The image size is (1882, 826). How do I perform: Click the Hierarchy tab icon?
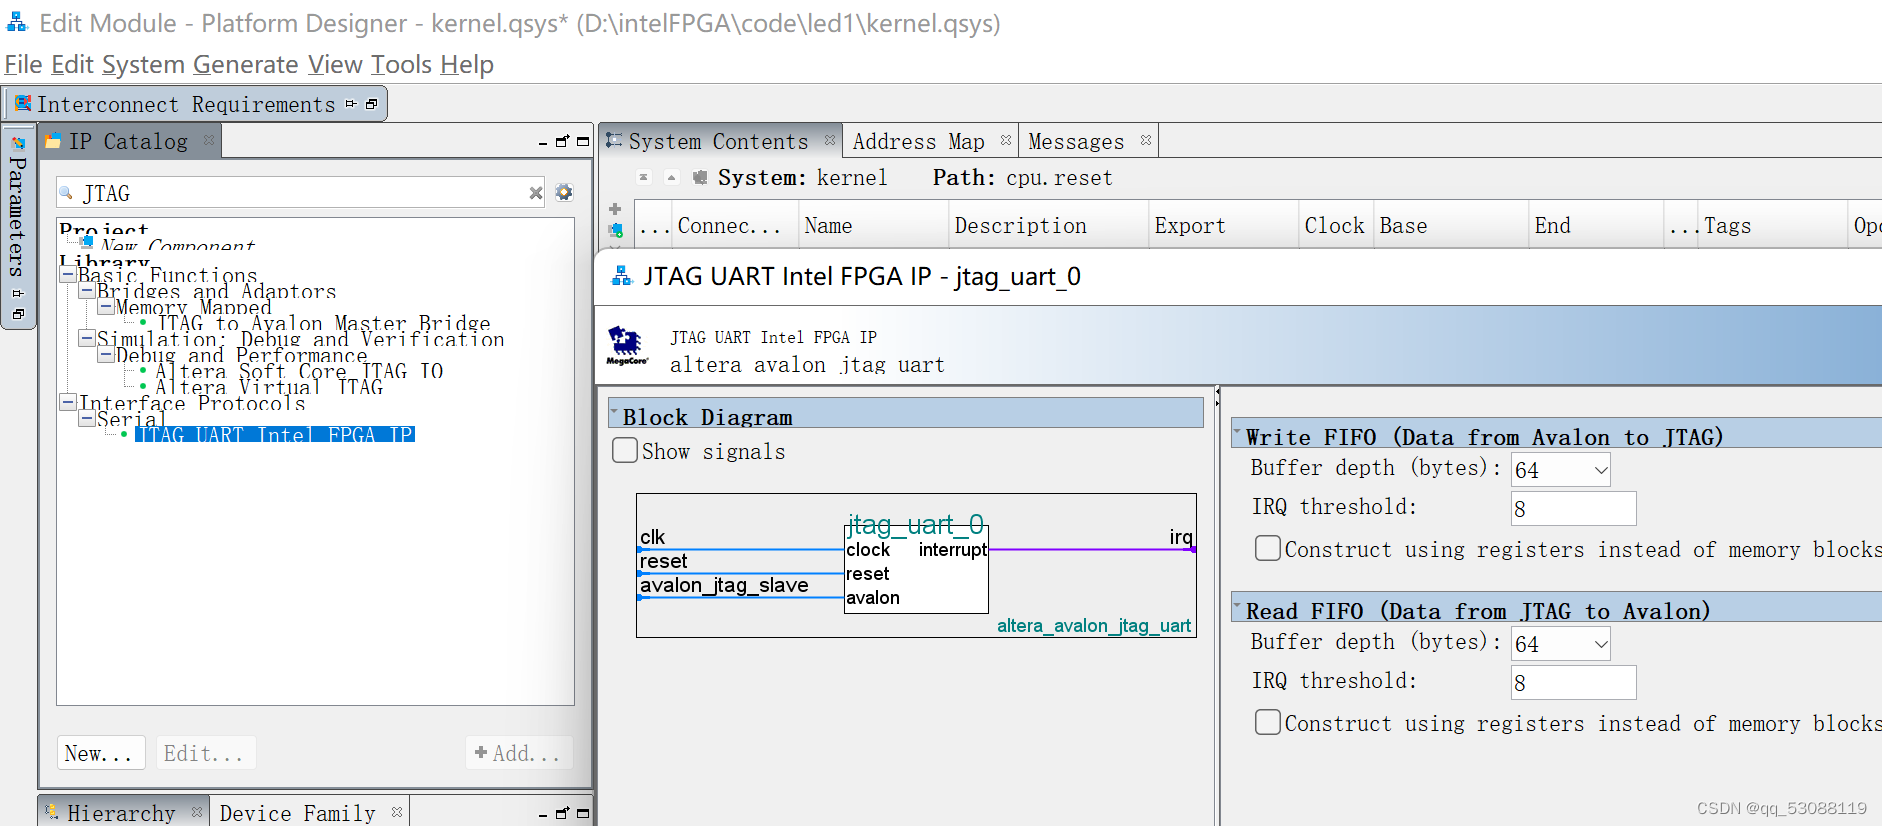[52, 812]
